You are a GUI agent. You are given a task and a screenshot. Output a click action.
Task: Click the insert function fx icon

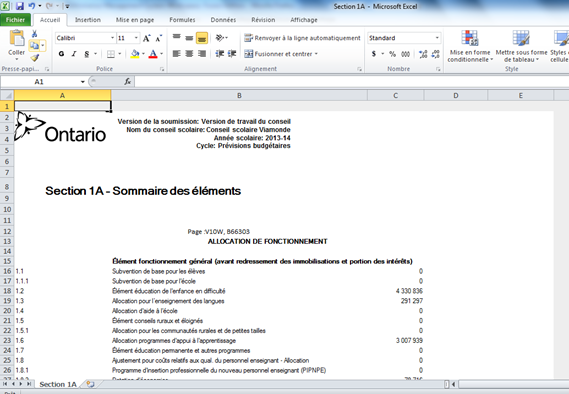[128, 82]
